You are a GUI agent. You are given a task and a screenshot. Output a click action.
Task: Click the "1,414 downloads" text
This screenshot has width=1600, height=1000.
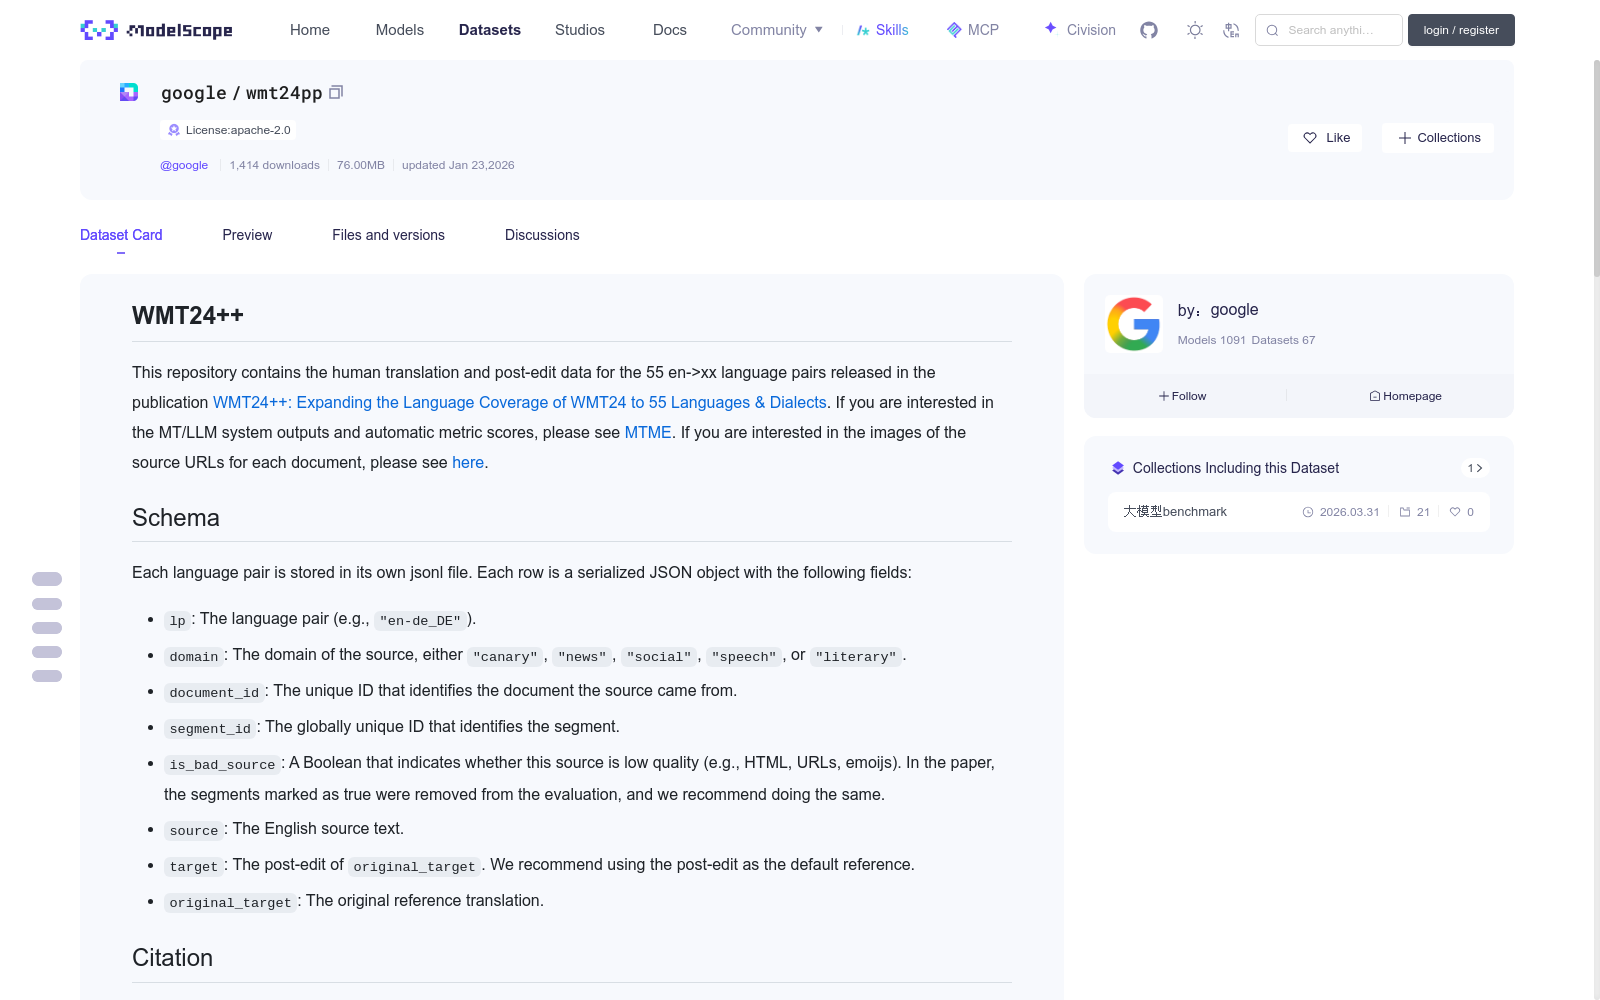pyautogui.click(x=275, y=165)
